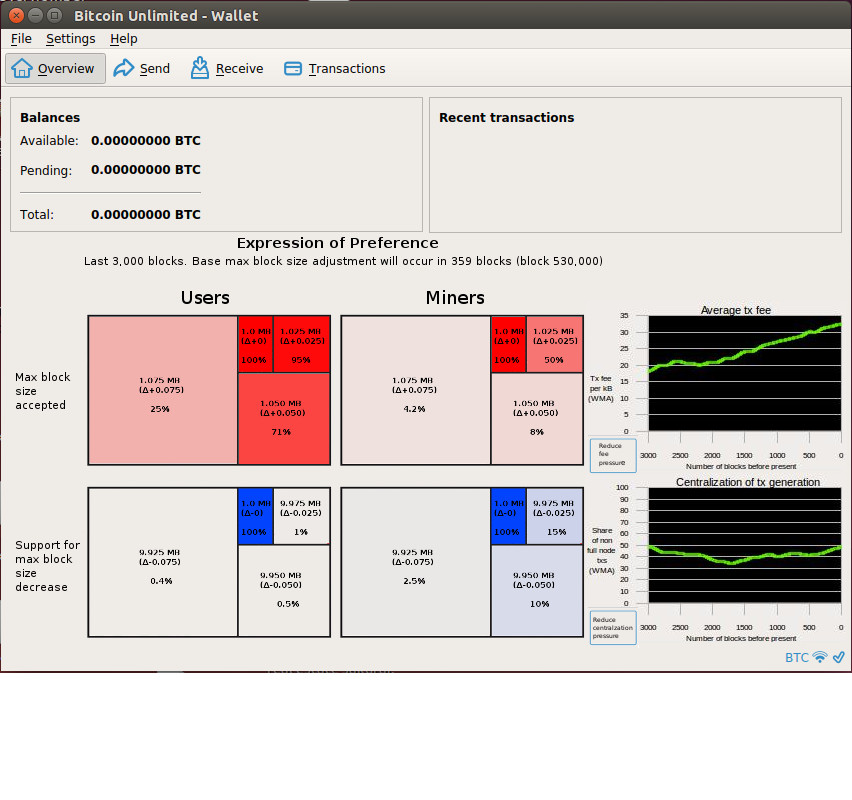Open the Settings menu
This screenshot has width=852, height=800.
click(x=71, y=39)
